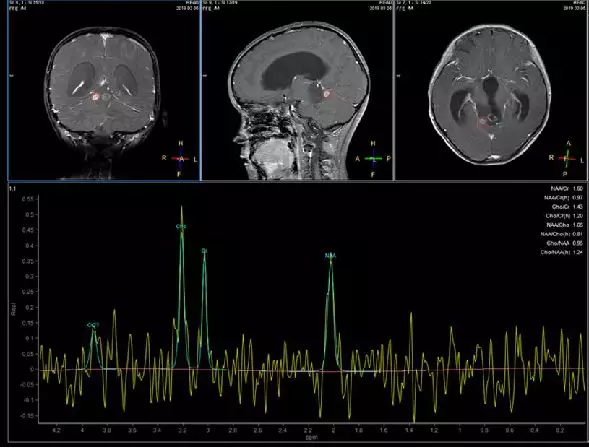
Task: Click the red voxel marker in sagittal view
Action: pos(327,93)
